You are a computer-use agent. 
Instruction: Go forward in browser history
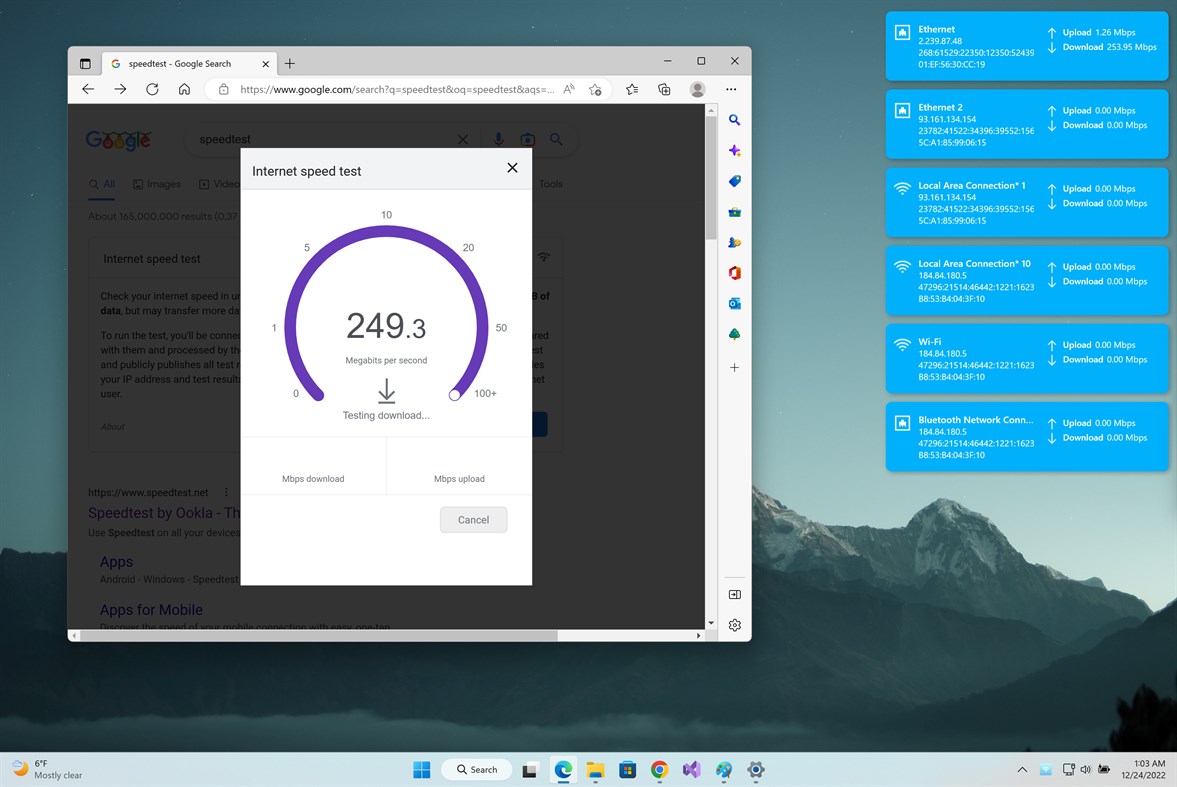(120, 89)
